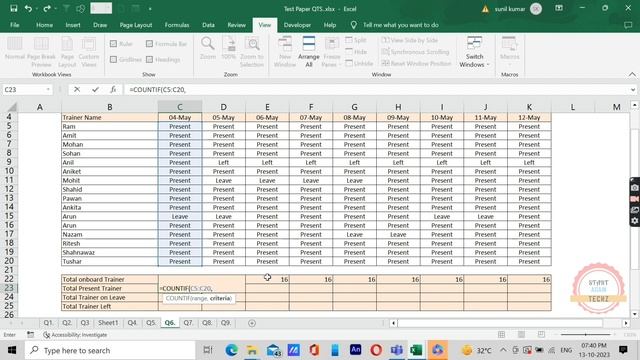This screenshot has width=640, height=360.
Task: Select the Select All corner button
Action: pos(12,107)
